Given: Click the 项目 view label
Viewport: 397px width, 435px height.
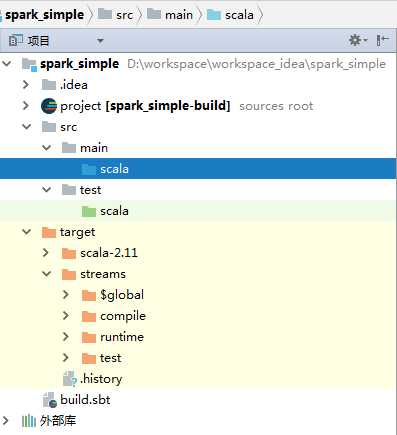Looking at the screenshot, I should (38, 41).
